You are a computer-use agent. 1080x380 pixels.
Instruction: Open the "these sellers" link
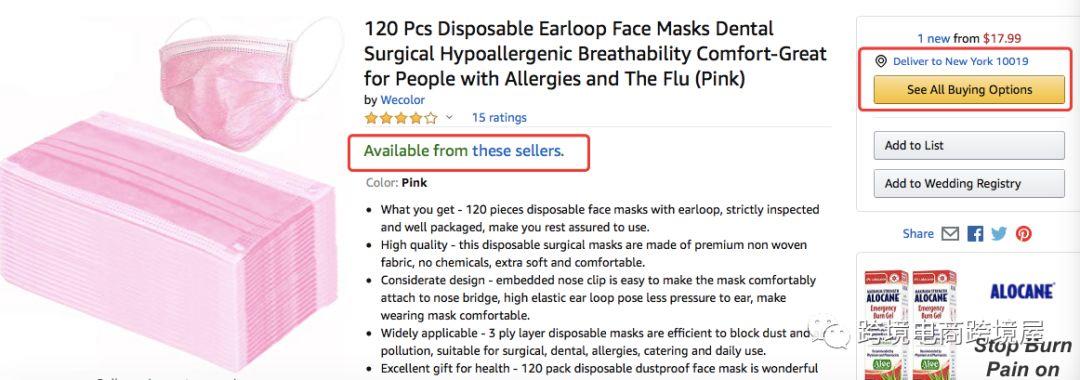click(518, 151)
